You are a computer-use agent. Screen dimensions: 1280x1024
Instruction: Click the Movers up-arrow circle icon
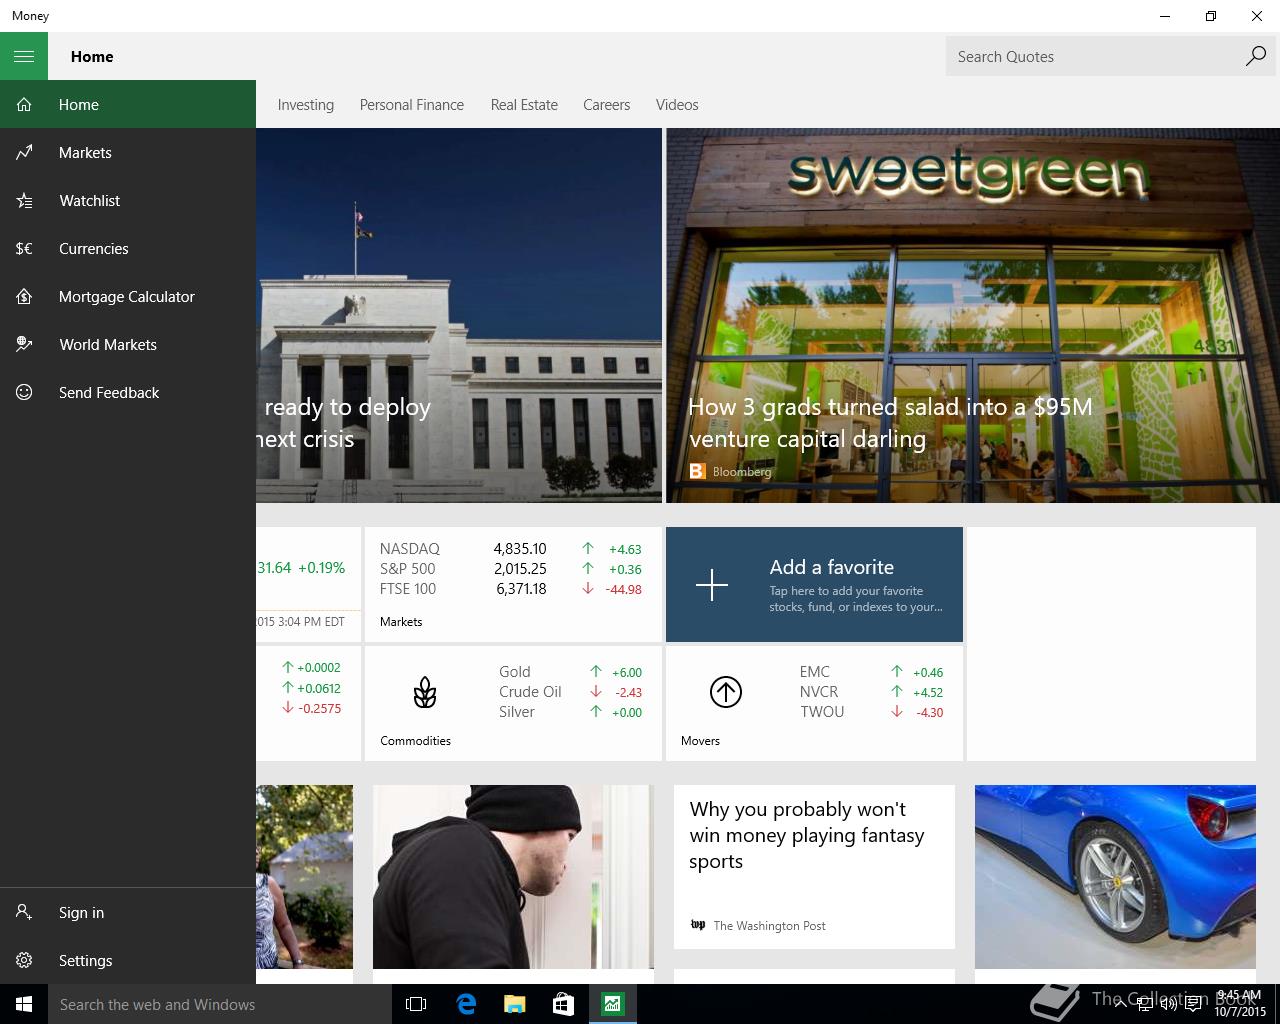point(726,691)
